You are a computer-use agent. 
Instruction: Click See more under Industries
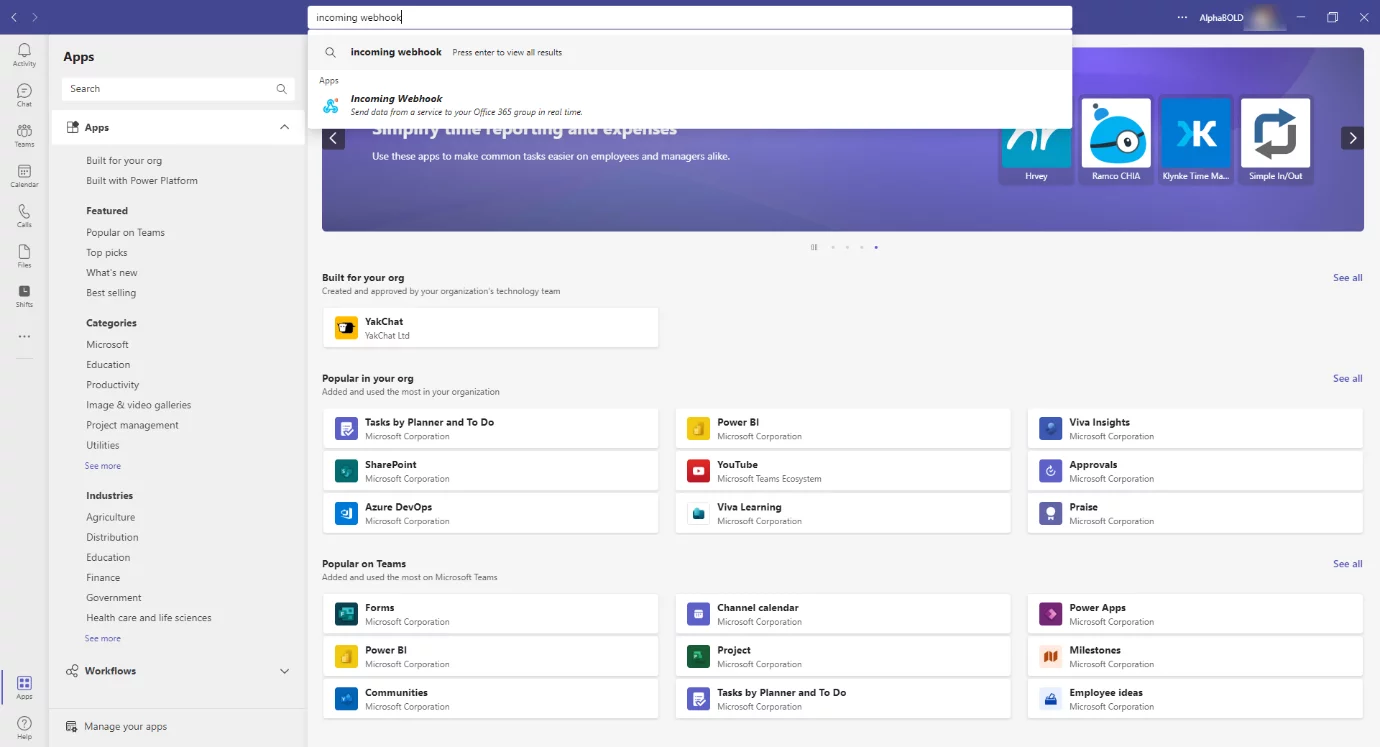[x=103, y=638]
